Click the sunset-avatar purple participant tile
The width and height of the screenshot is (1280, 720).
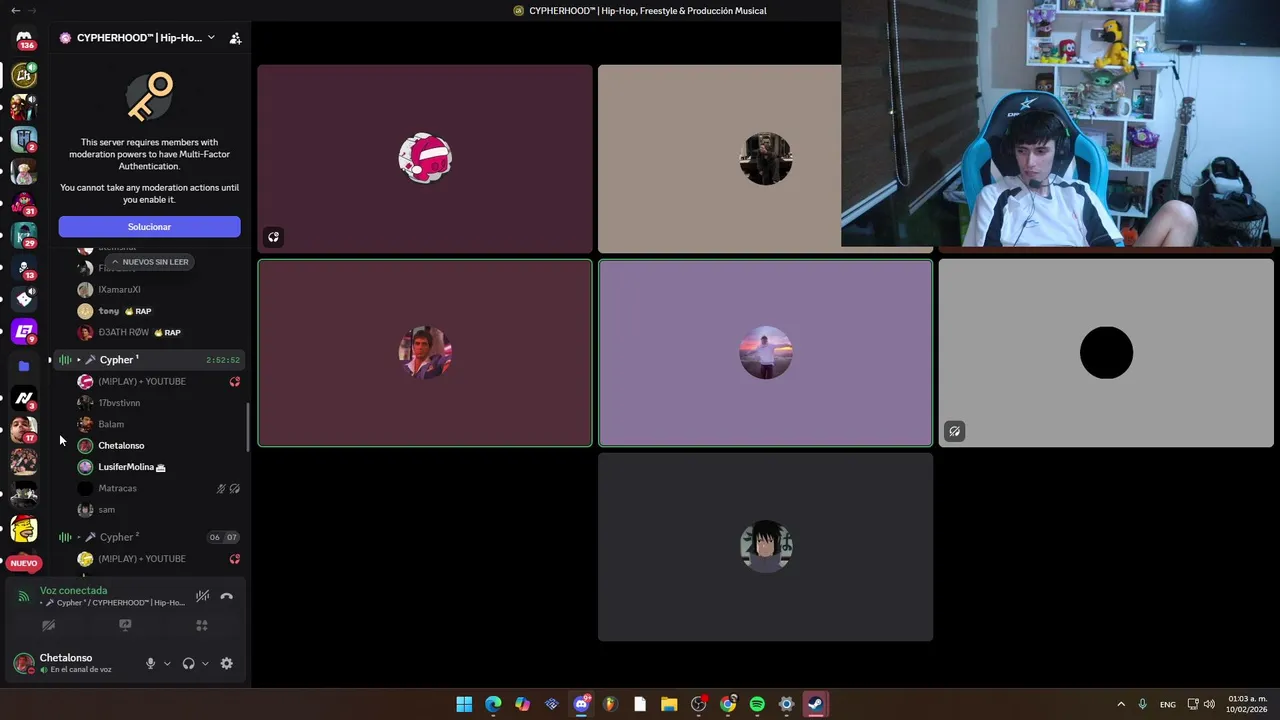pos(765,353)
